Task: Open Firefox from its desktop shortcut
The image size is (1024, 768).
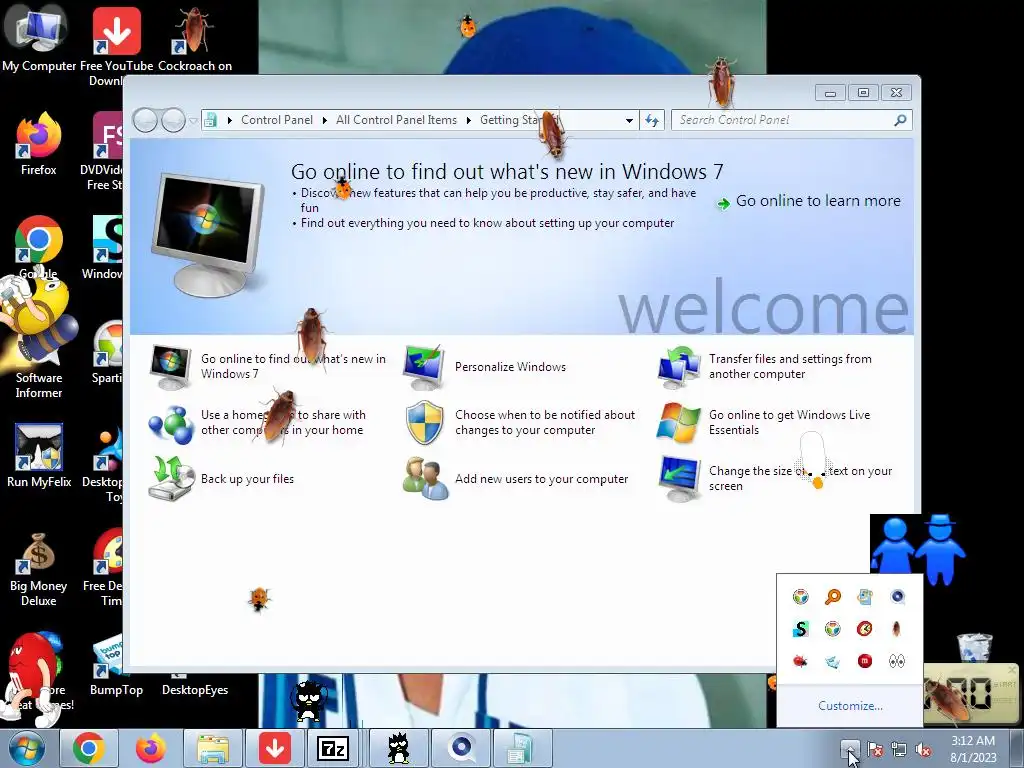Action: tap(38, 144)
